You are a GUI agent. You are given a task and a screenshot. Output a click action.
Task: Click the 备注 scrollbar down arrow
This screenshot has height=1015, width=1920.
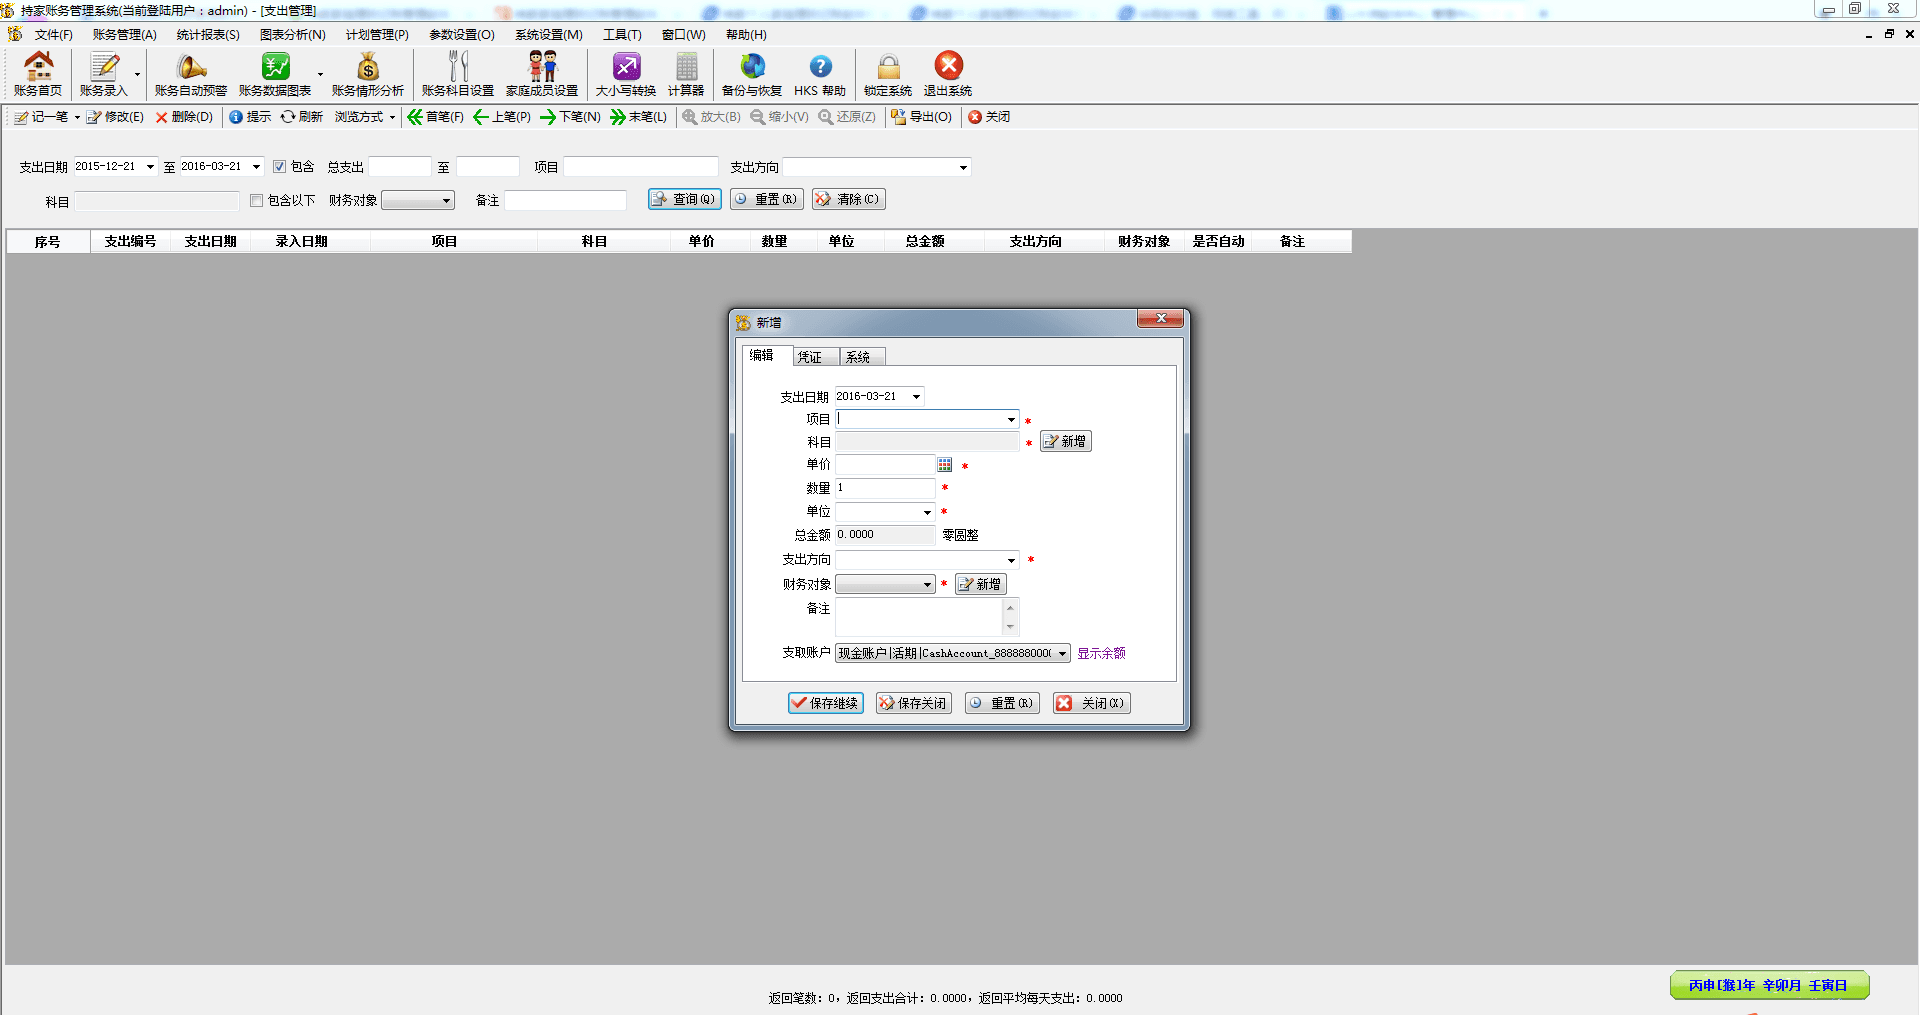1010,627
